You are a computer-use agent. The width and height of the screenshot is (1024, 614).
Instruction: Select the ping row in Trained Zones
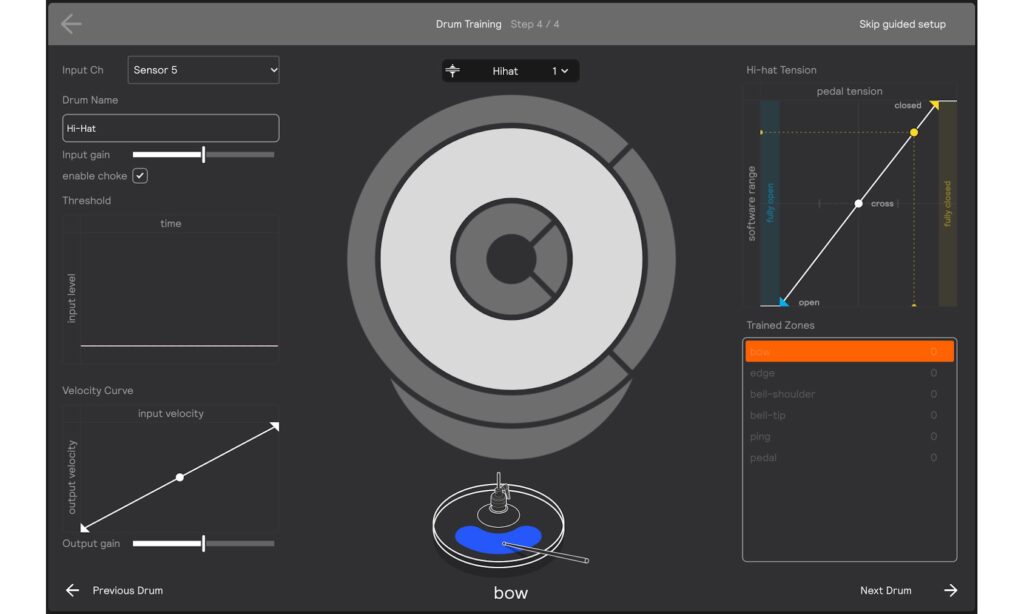[850, 436]
